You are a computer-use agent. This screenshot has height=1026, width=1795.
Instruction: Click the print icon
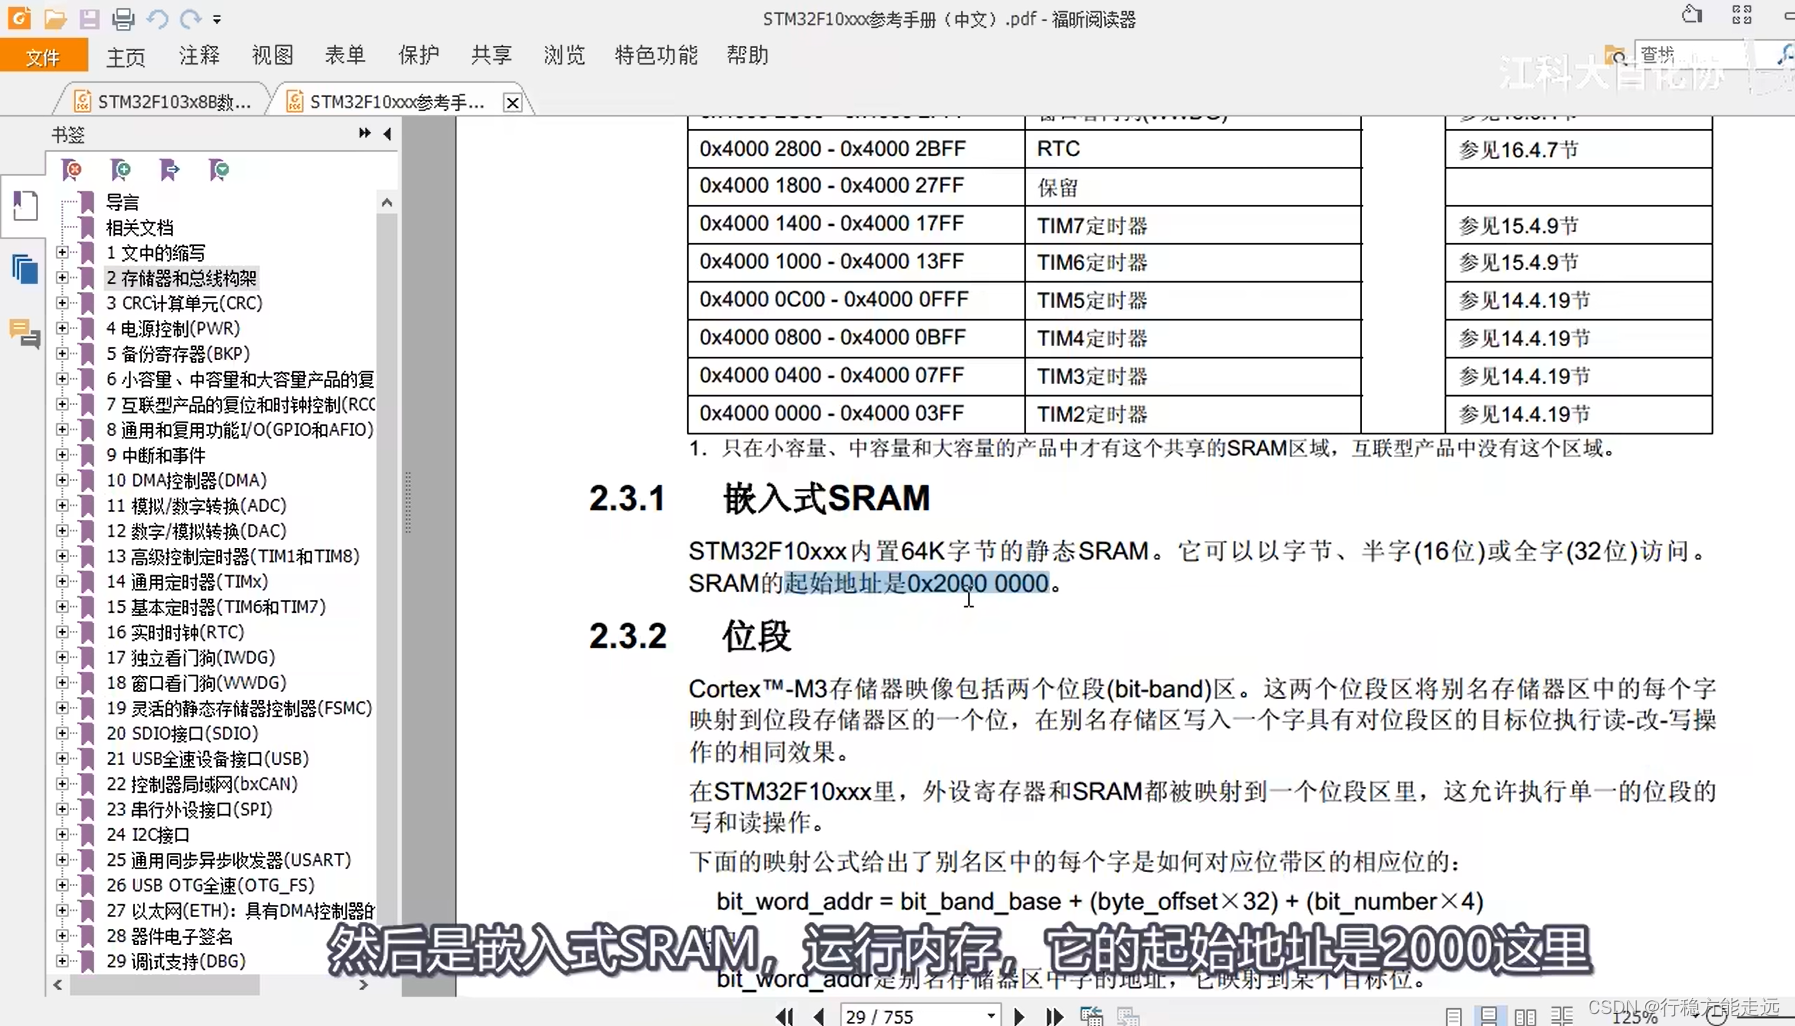coord(123,18)
